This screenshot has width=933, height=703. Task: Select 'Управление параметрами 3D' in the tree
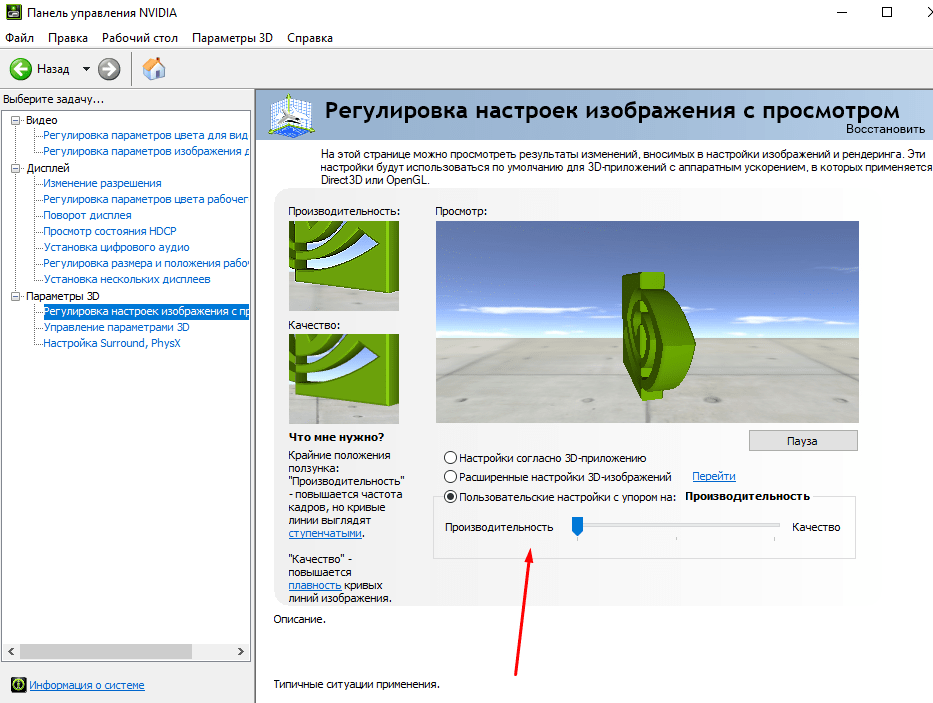[x=116, y=327]
